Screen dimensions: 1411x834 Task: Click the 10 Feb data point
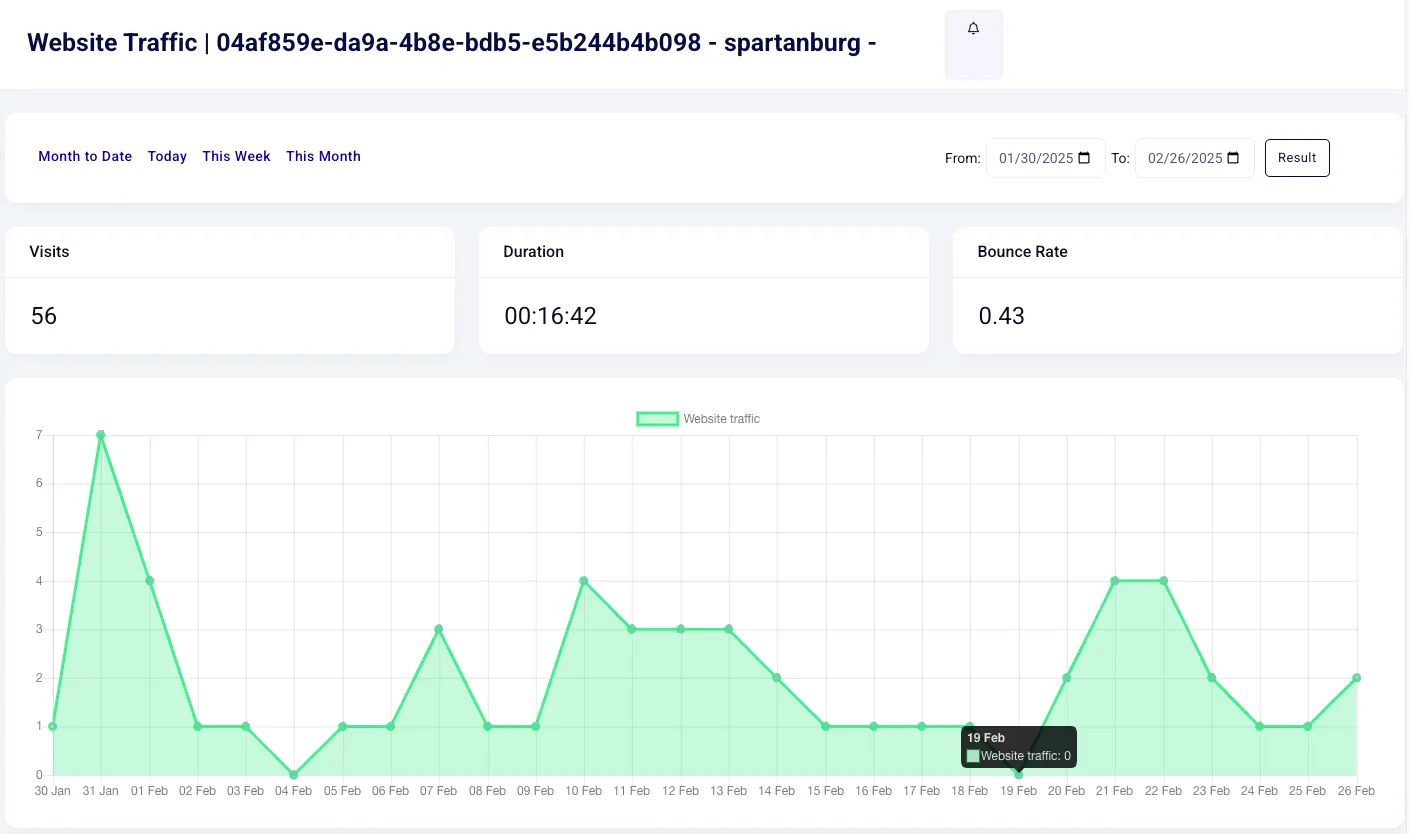(x=583, y=581)
